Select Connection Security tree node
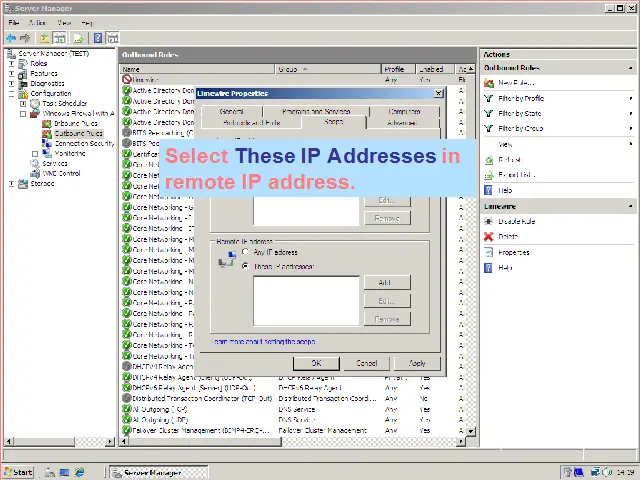This screenshot has width=640, height=480. [x=84, y=144]
